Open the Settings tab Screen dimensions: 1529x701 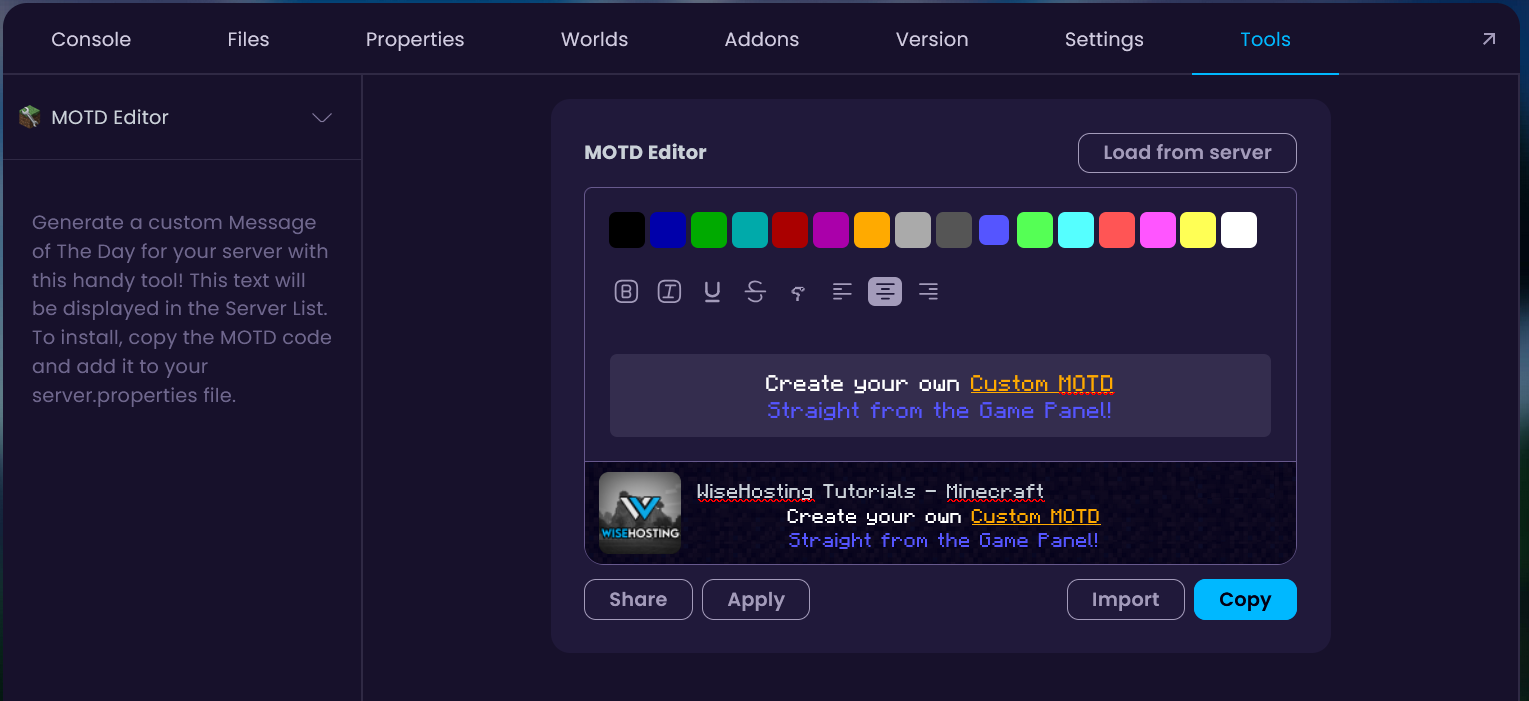click(1104, 40)
